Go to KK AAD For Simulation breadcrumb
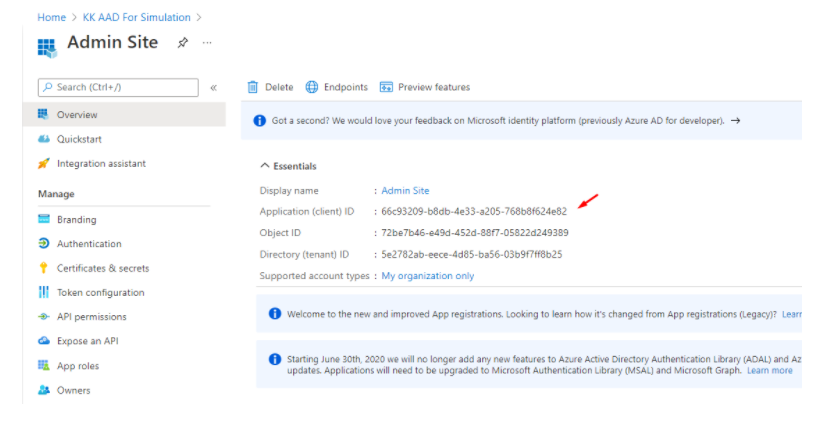This screenshot has height=421, width=822. pyautogui.click(x=137, y=17)
